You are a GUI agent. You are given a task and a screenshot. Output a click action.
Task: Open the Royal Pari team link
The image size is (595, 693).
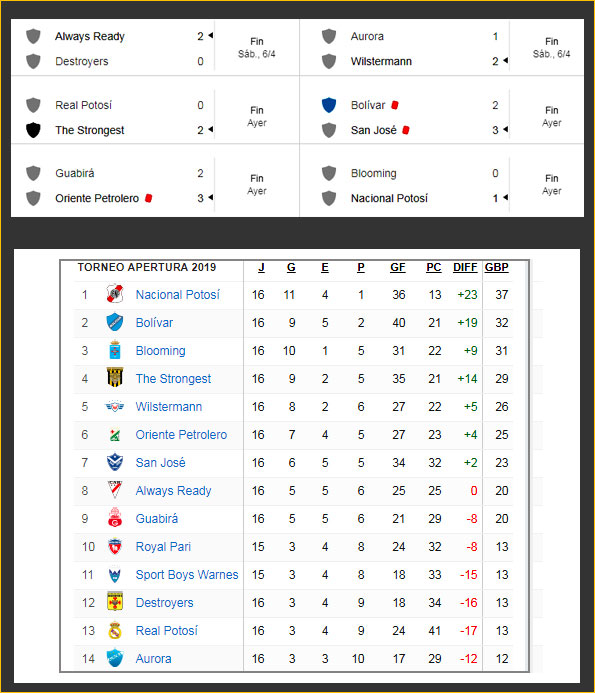pos(163,547)
